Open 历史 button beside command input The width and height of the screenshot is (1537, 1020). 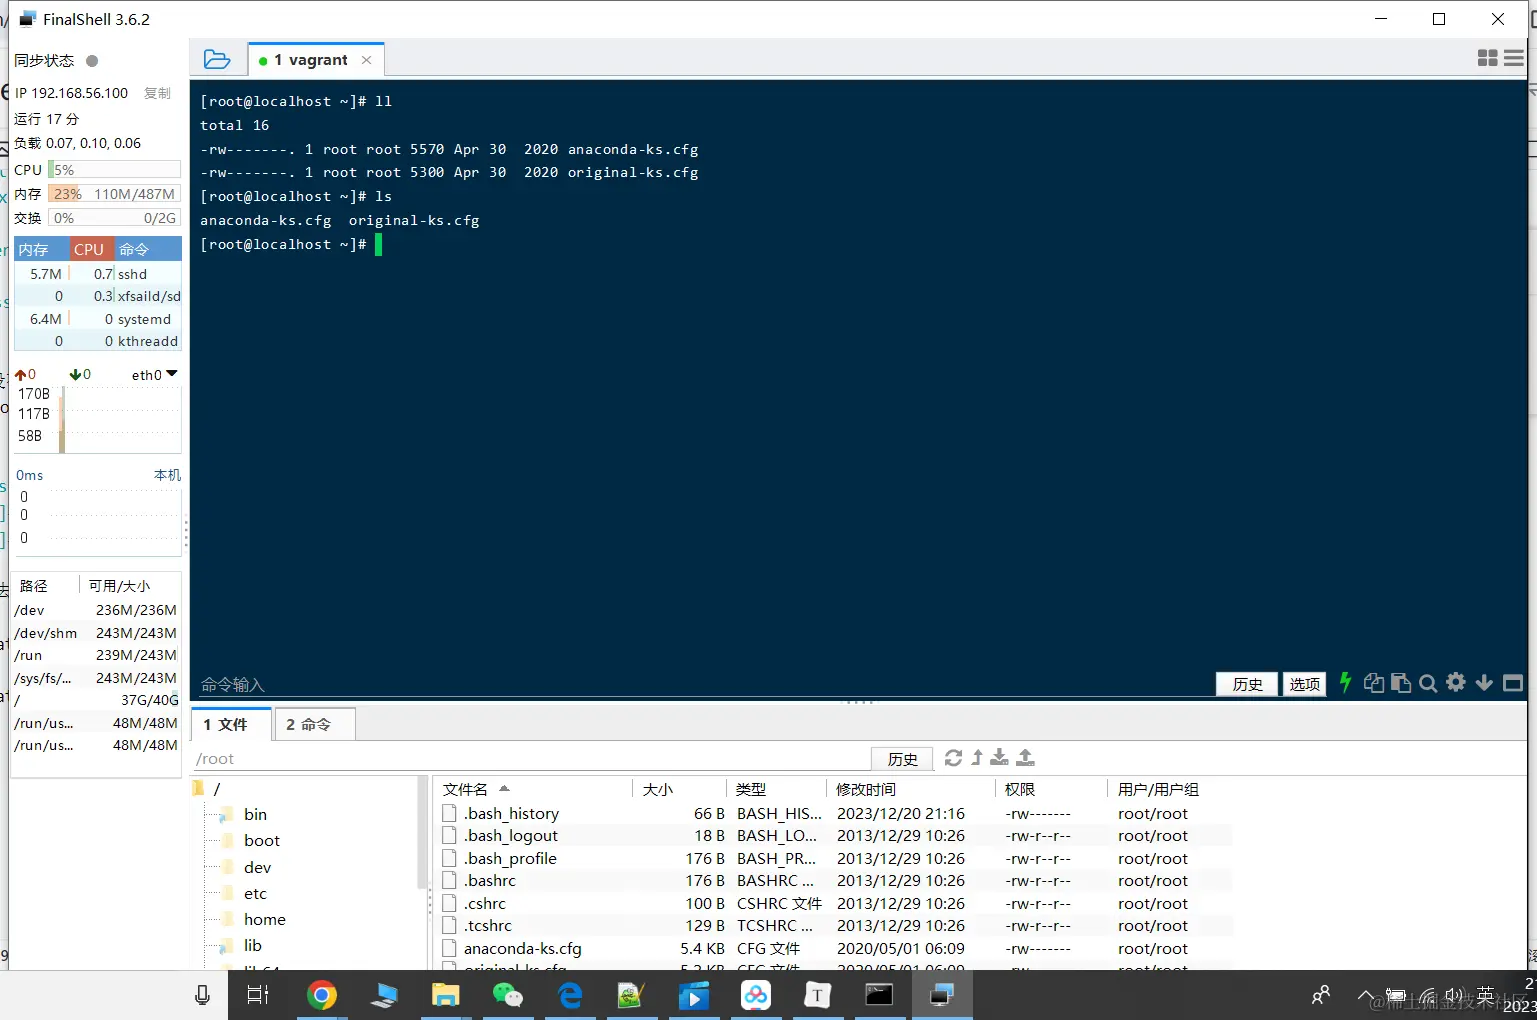click(x=1247, y=684)
